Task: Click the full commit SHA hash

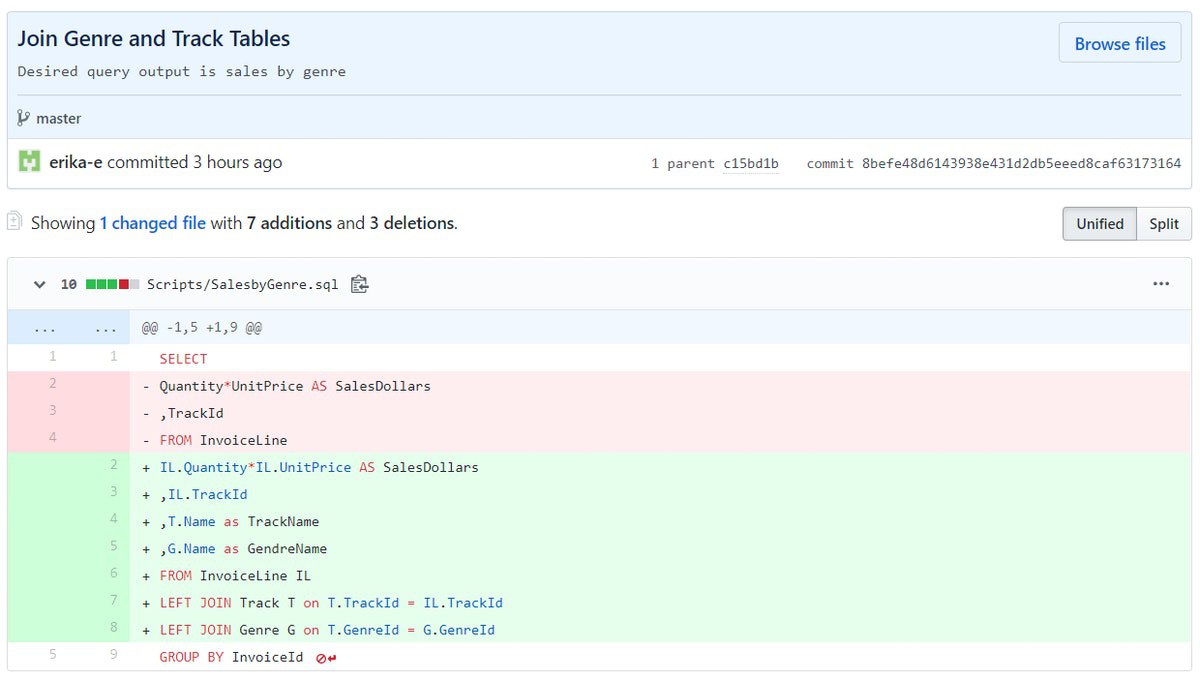Action: [x=1021, y=163]
